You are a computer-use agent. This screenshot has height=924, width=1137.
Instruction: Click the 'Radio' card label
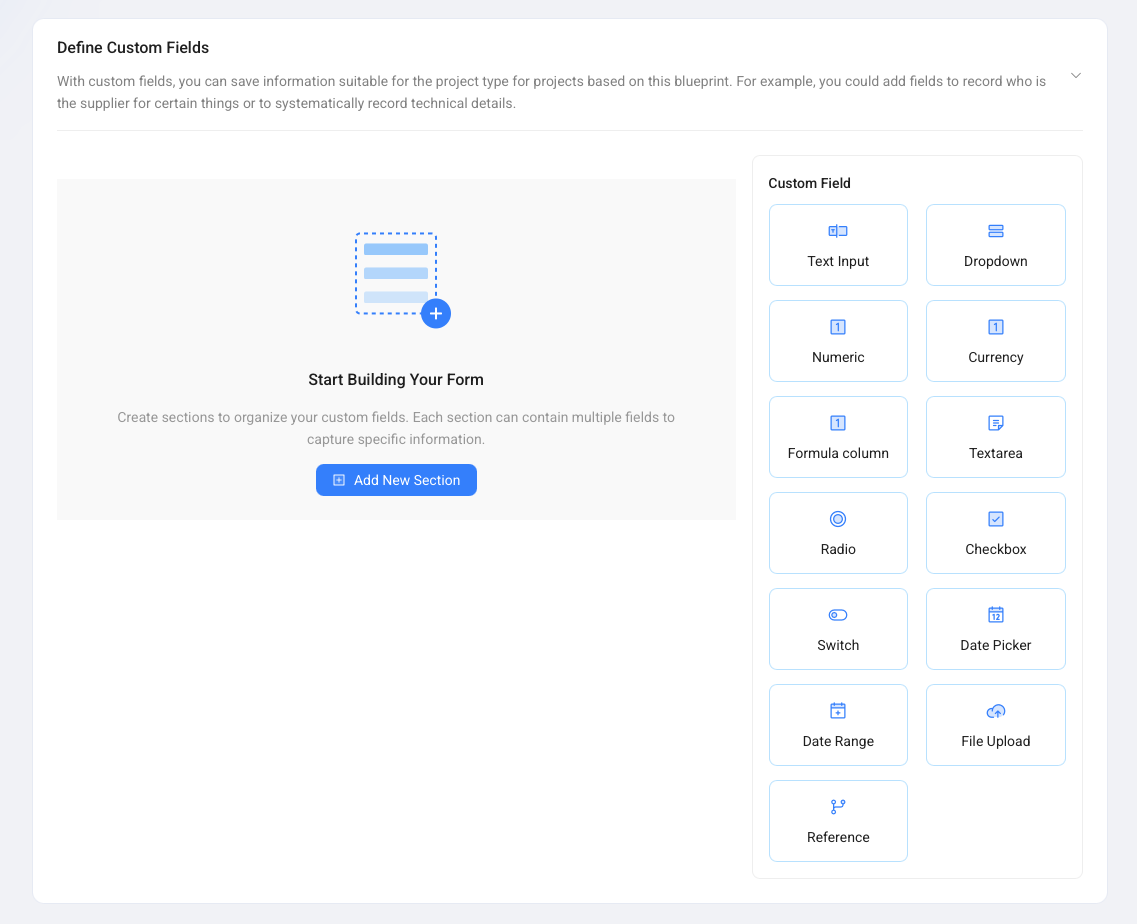838,549
